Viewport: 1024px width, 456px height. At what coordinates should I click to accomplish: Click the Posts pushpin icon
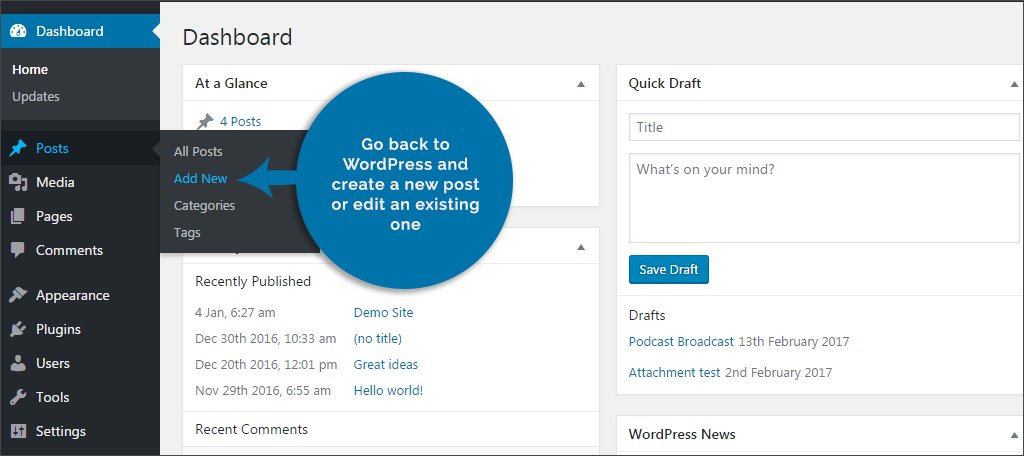(18, 148)
